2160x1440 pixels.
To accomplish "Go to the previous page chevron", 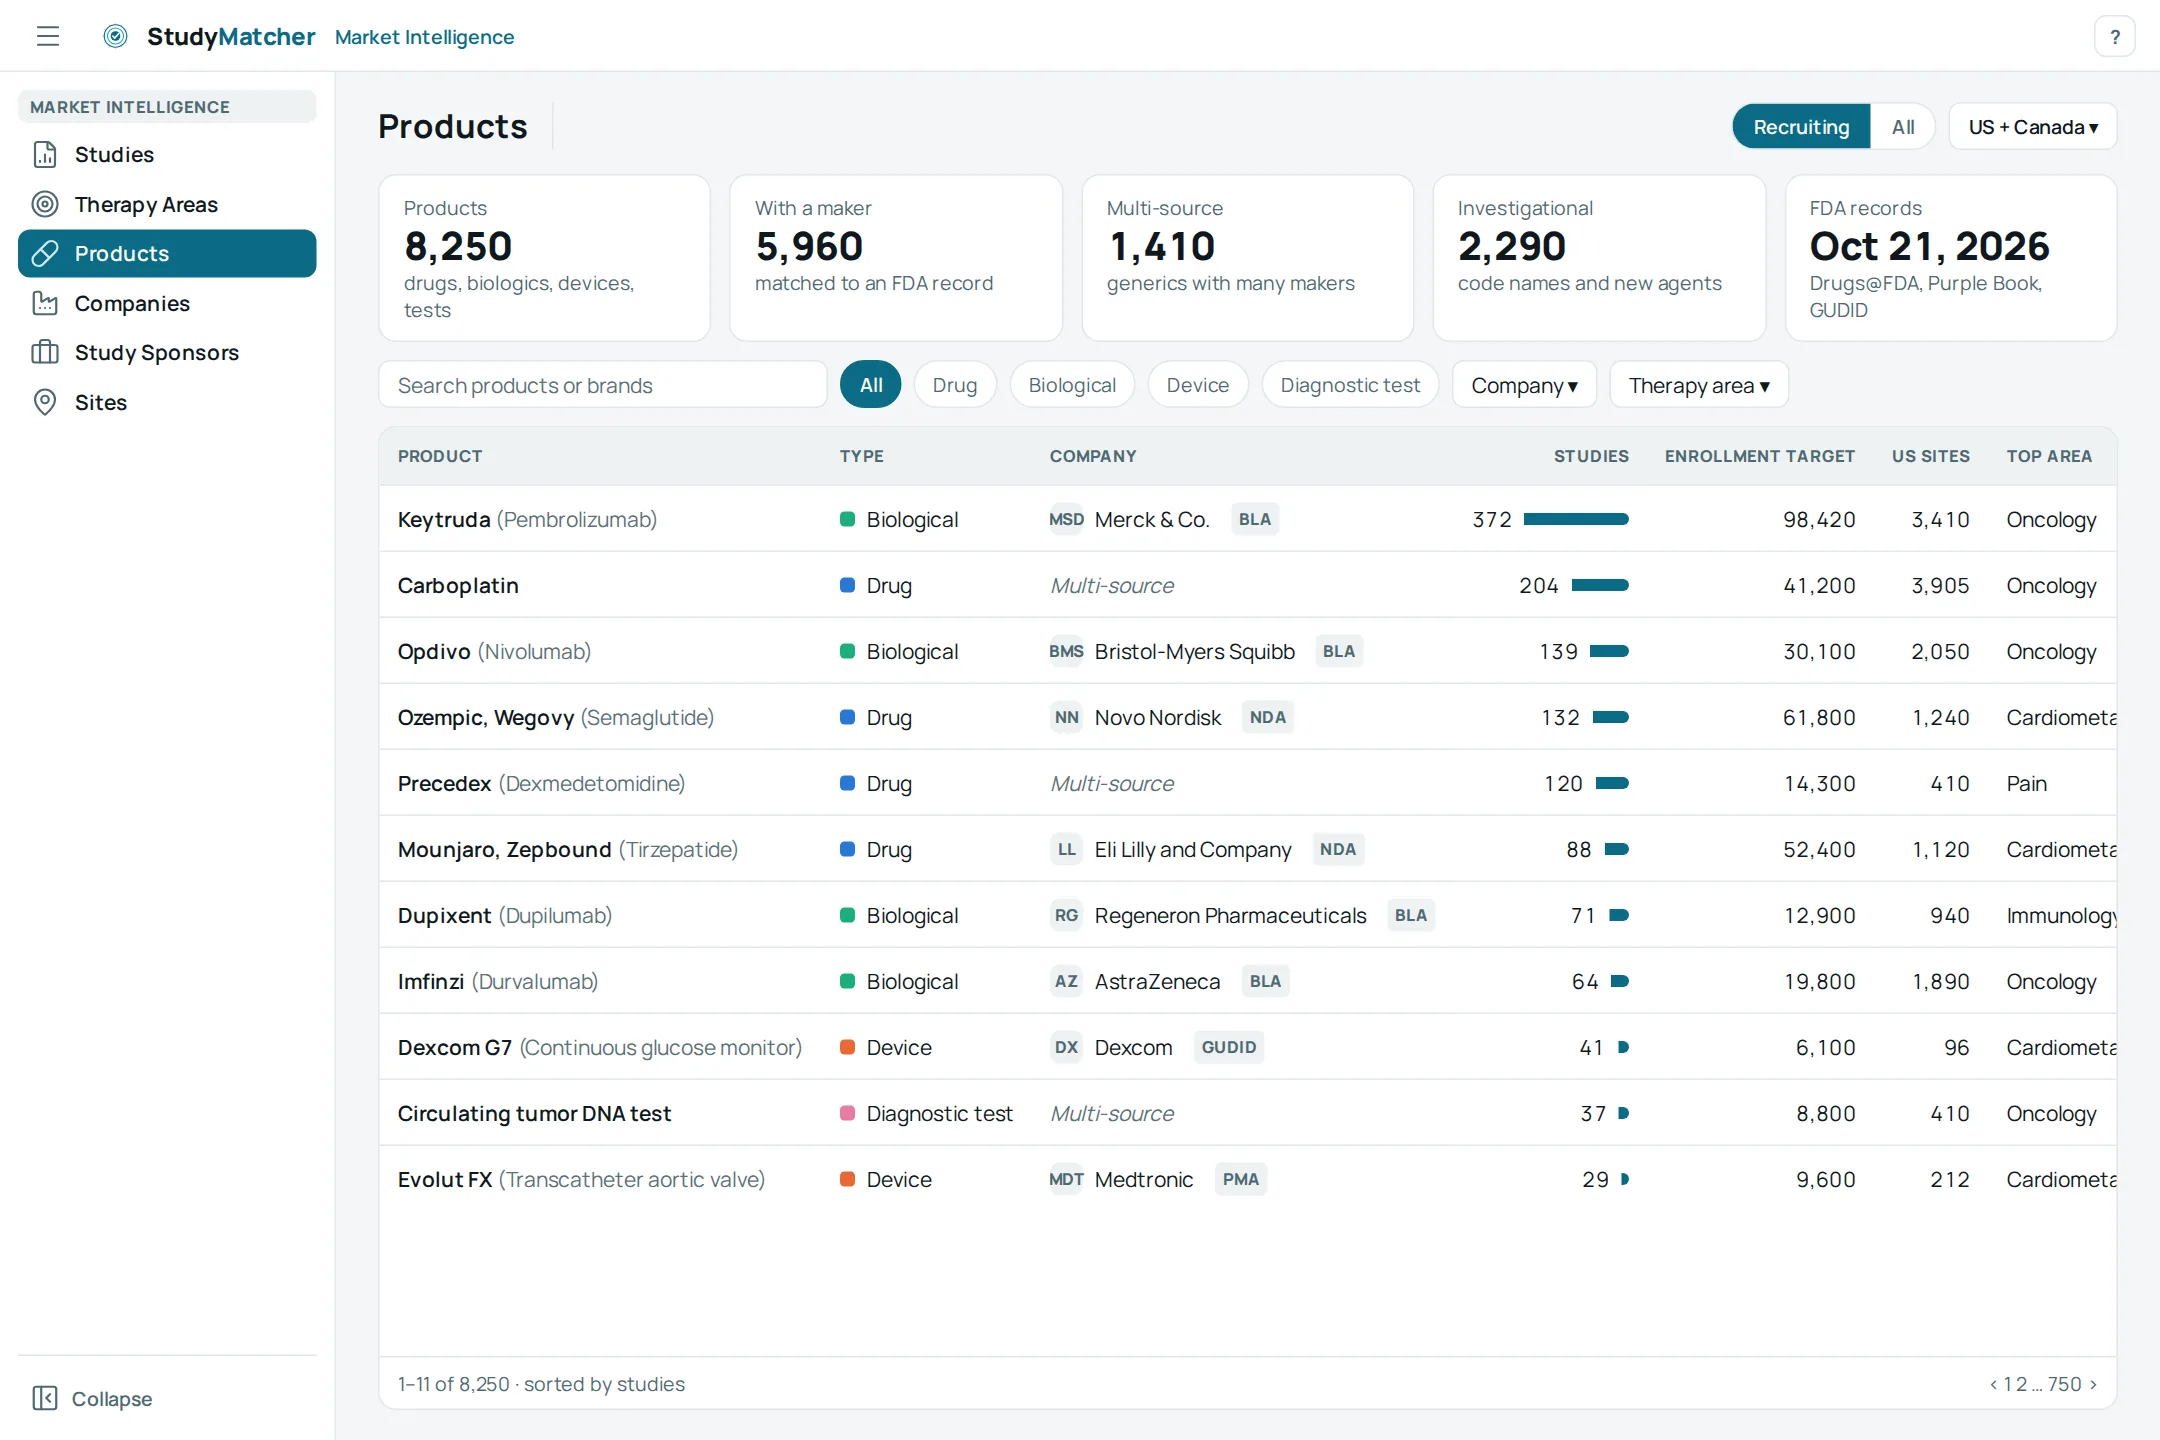I will pos(1993,1384).
